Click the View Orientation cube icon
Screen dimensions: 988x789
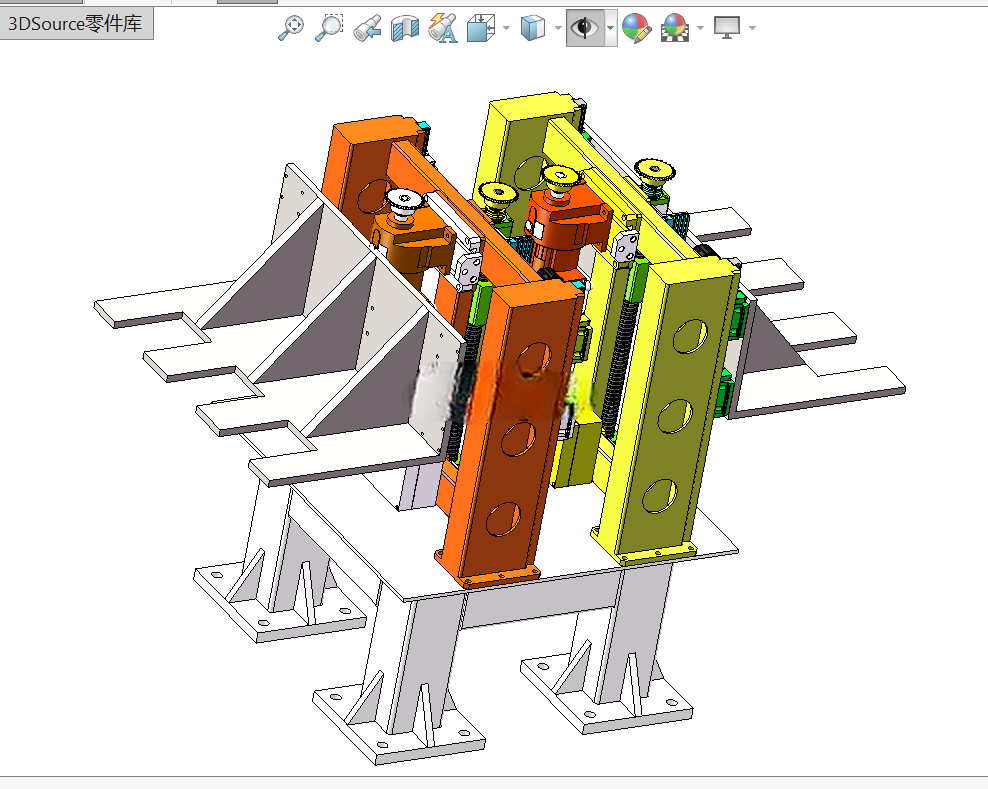point(481,28)
